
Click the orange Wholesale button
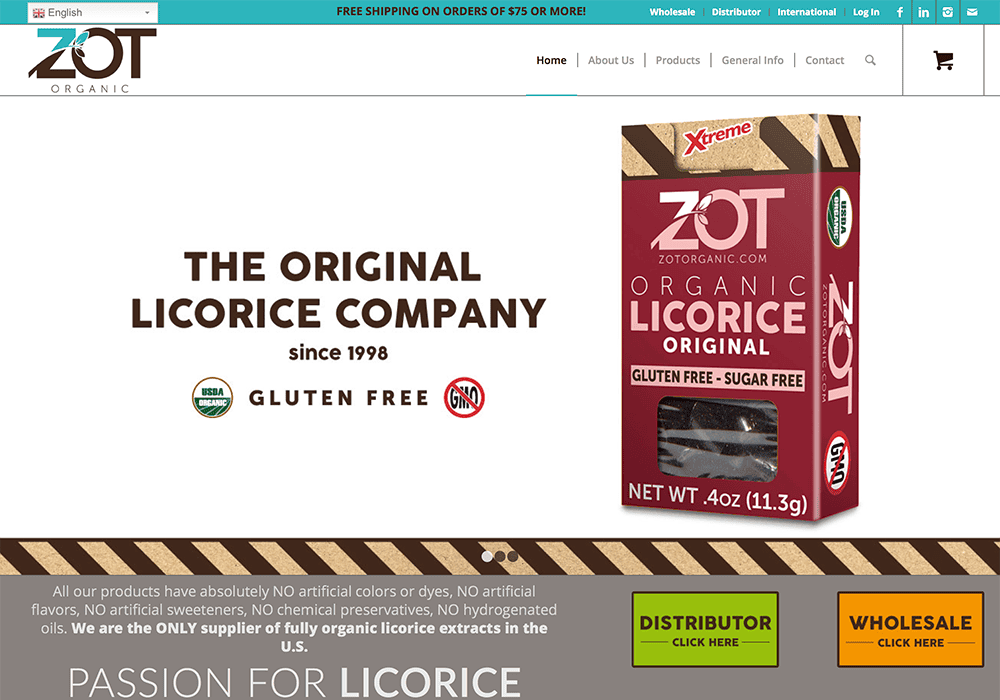(x=911, y=630)
